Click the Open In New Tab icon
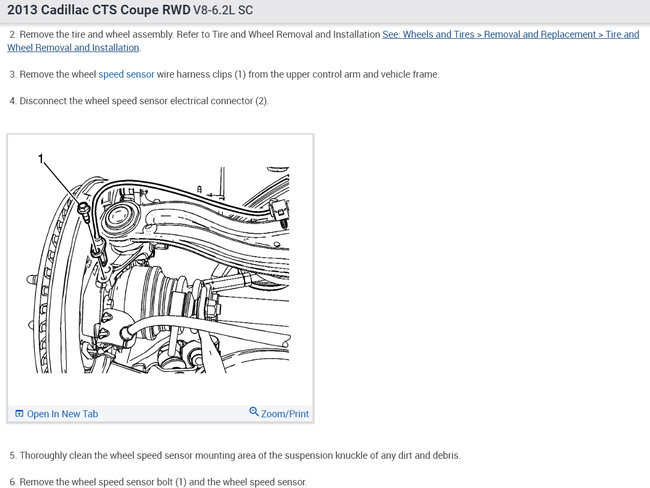Screen dimensions: 650x488 [19, 413]
